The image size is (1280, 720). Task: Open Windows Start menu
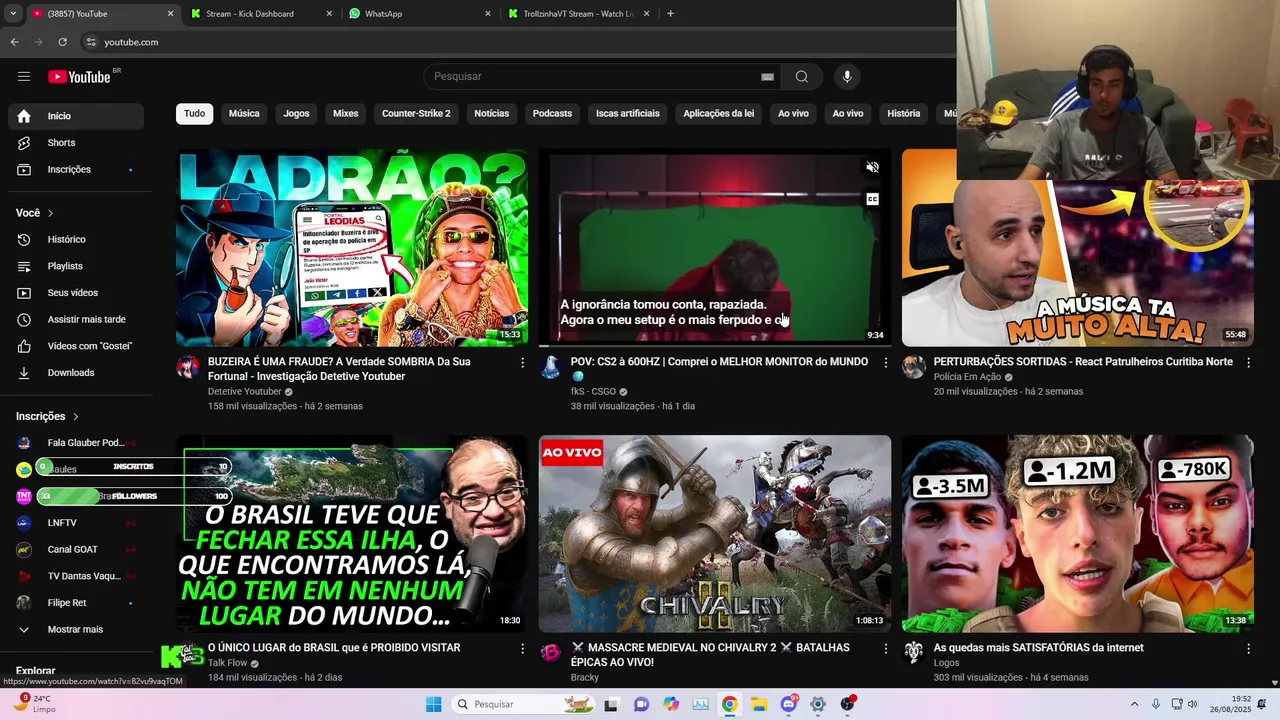(433, 704)
